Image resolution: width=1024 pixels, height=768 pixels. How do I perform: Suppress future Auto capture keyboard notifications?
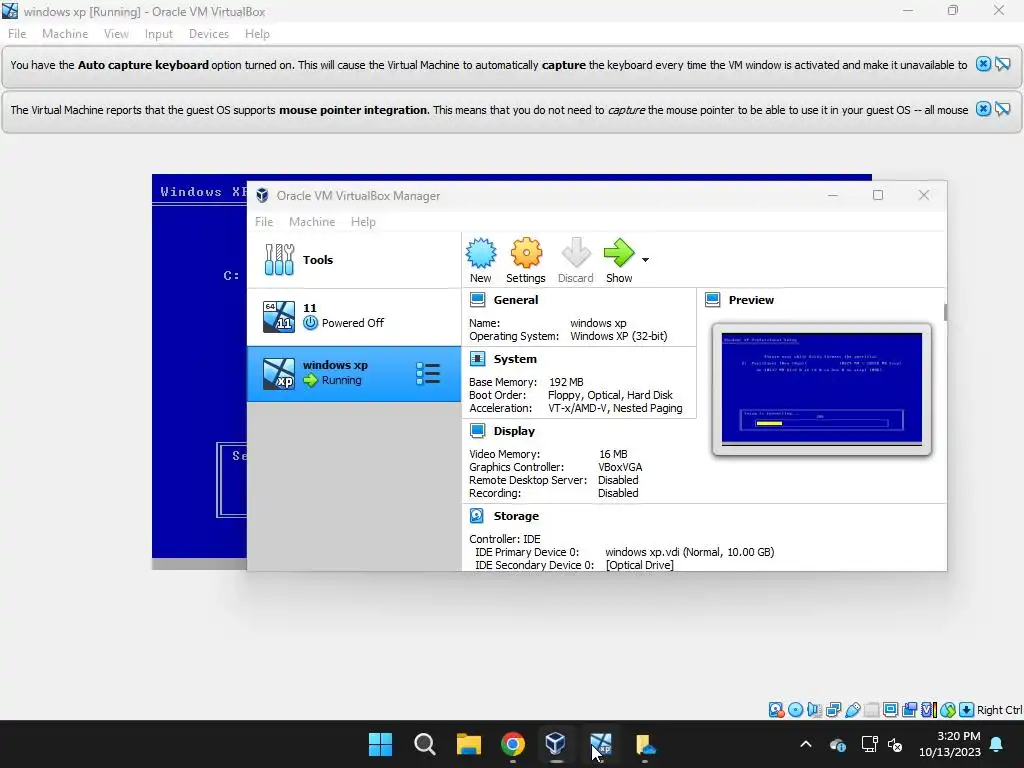[1002, 64]
